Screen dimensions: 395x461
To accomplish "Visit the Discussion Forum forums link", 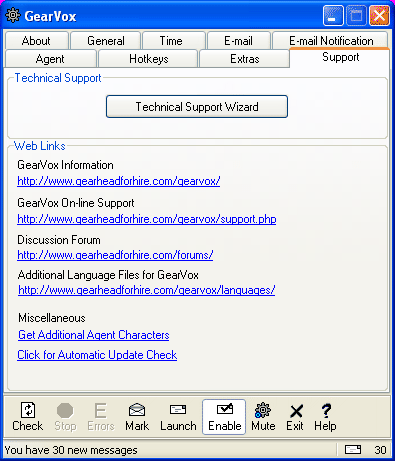I will pos(115,255).
